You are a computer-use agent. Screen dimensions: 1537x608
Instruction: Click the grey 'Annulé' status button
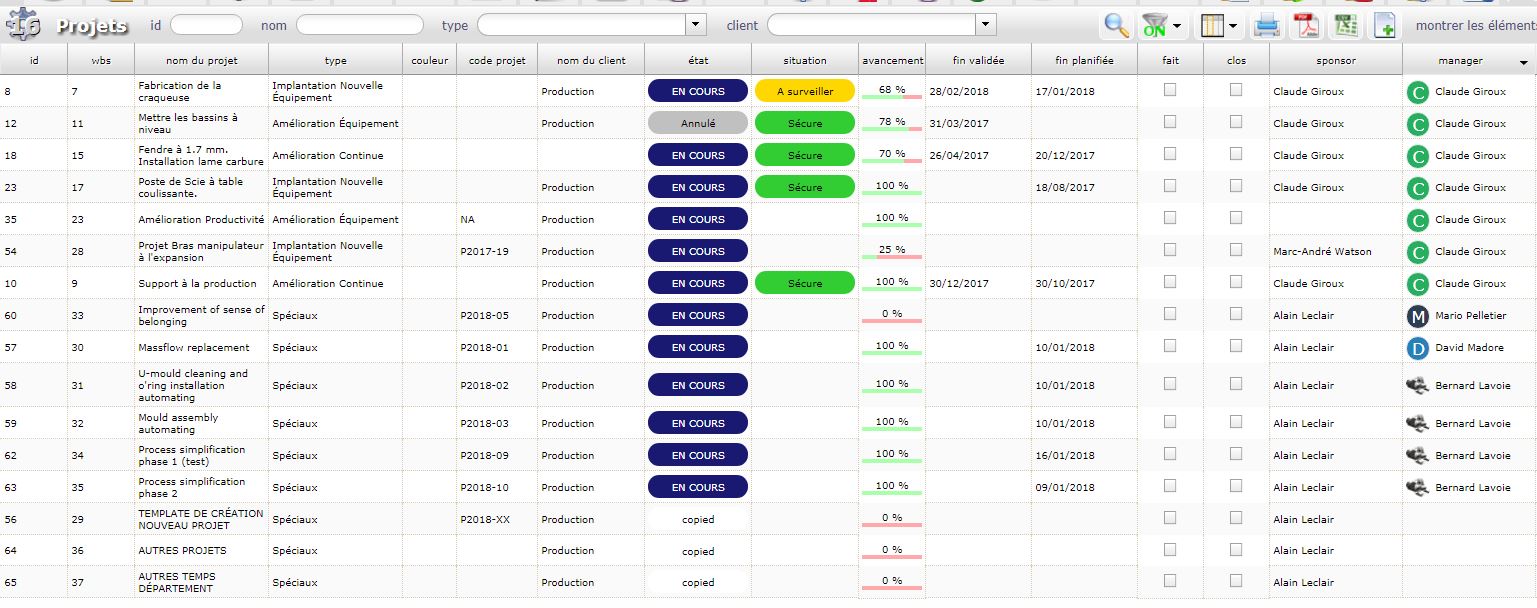tap(698, 123)
